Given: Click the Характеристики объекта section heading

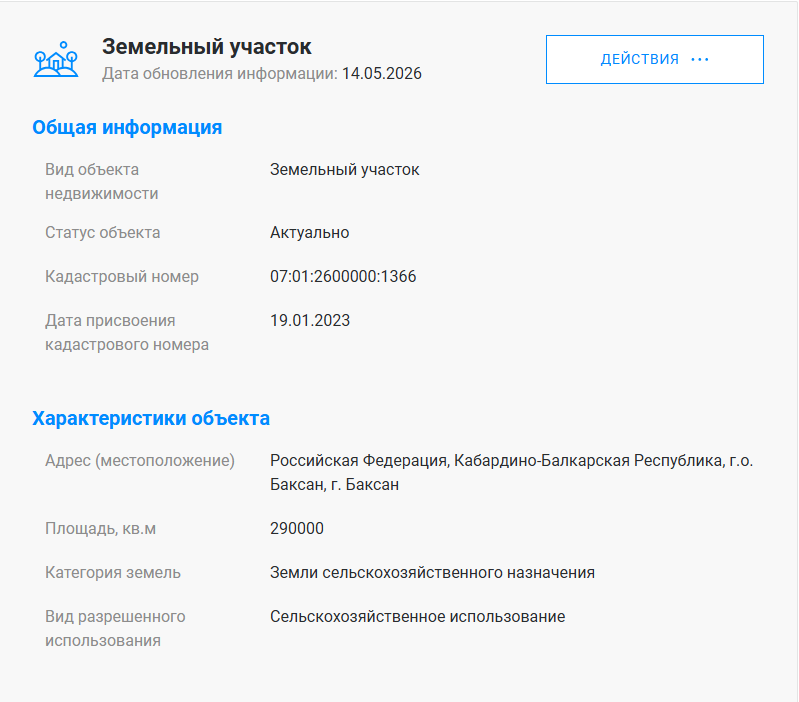Looking at the screenshot, I should (151, 418).
